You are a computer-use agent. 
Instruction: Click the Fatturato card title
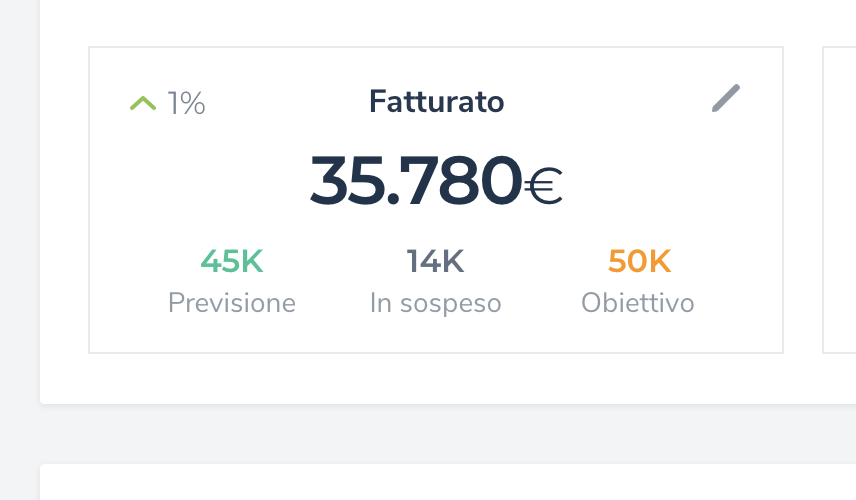[x=436, y=101]
